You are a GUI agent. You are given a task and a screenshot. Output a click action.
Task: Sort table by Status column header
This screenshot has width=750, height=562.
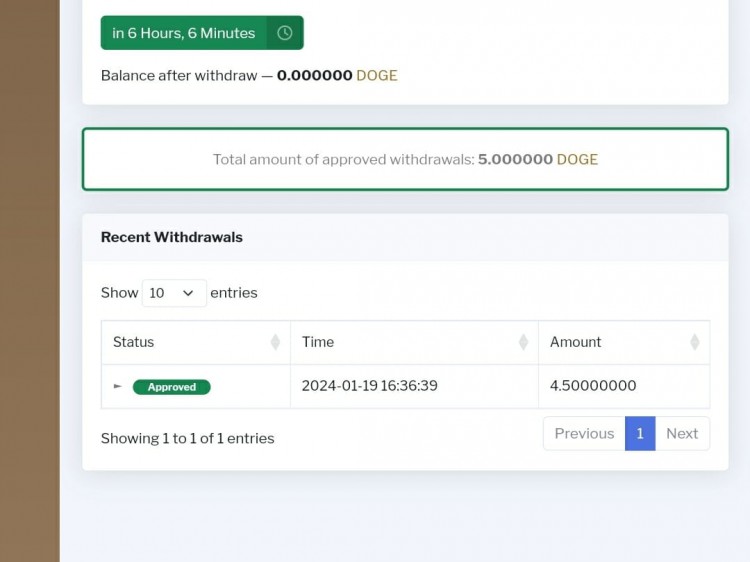click(x=196, y=342)
